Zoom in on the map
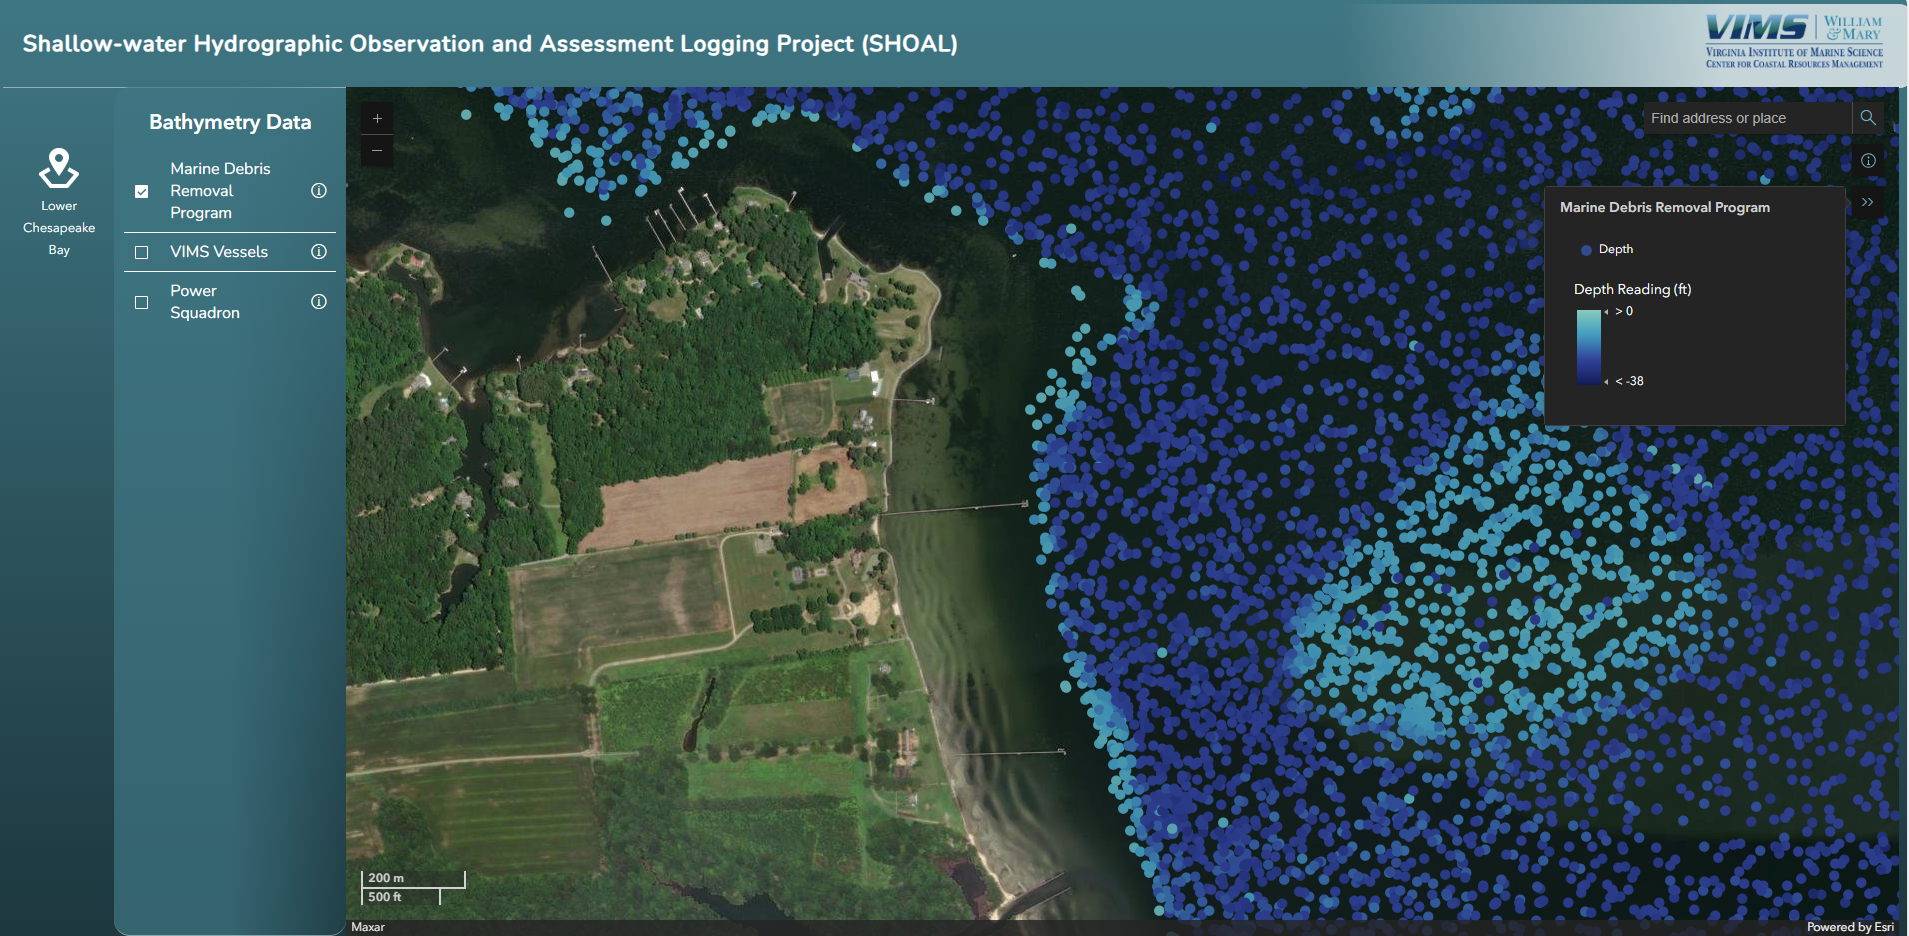 377,119
